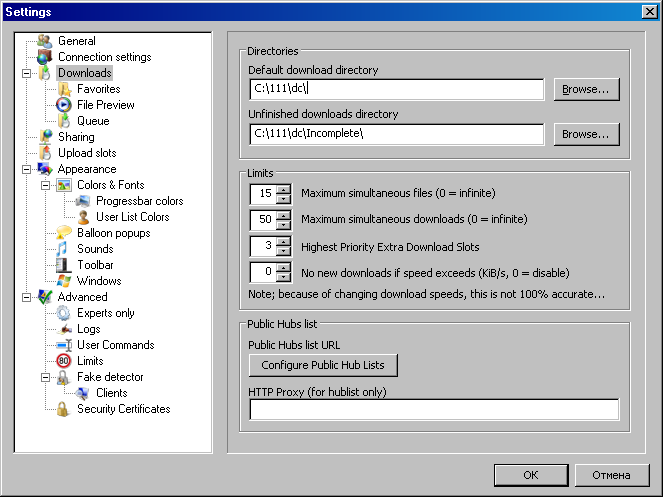Click the Fake detector lock icon
The image size is (663, 497).
point(63,377)
